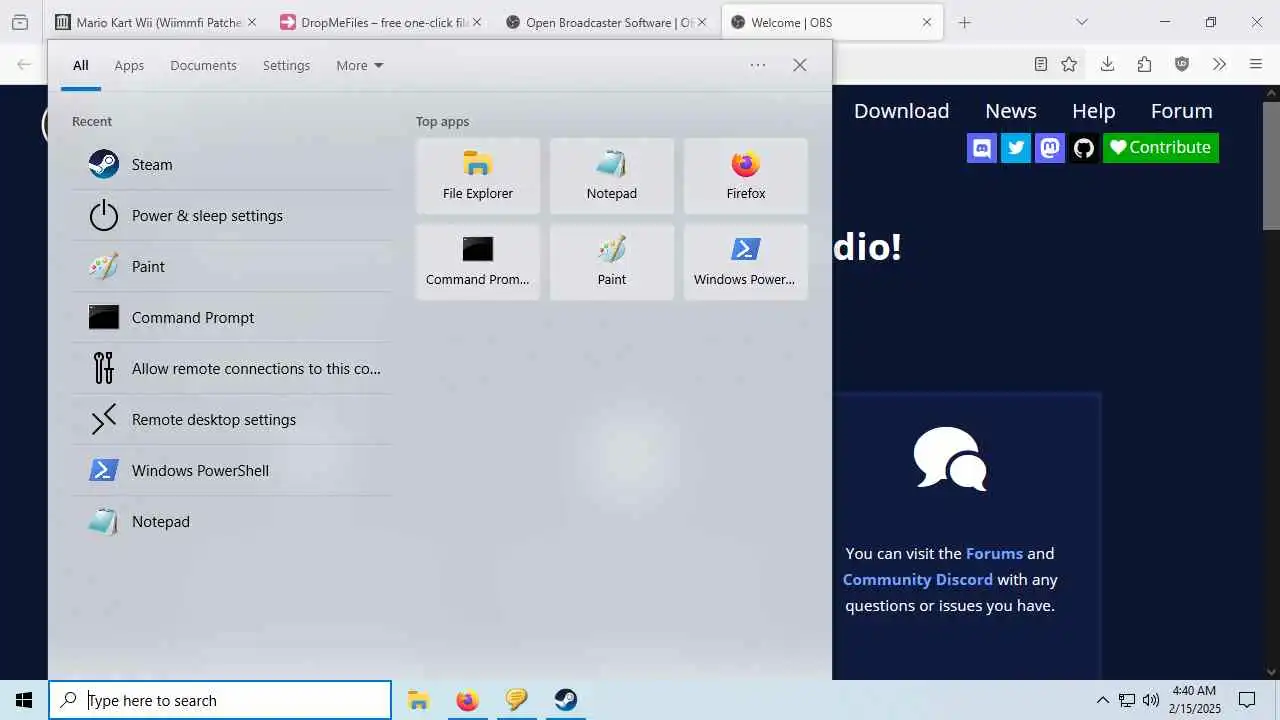Open the yellow chat app on the taskbar

coord(516,700)
